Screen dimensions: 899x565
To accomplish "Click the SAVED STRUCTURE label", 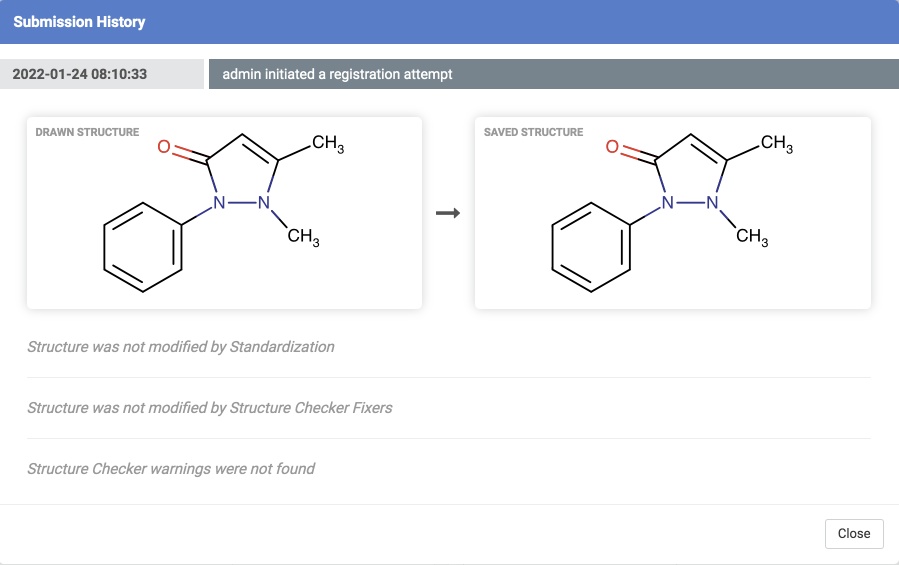I will 533,132.
